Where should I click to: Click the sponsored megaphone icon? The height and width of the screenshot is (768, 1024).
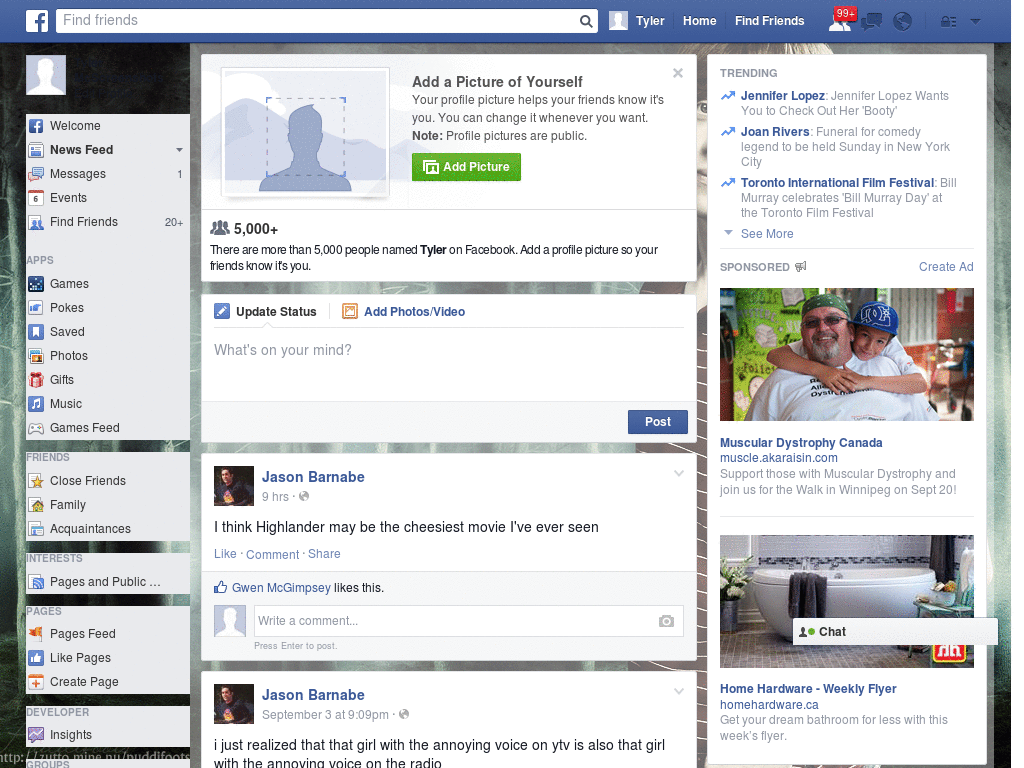click(801, 266)
